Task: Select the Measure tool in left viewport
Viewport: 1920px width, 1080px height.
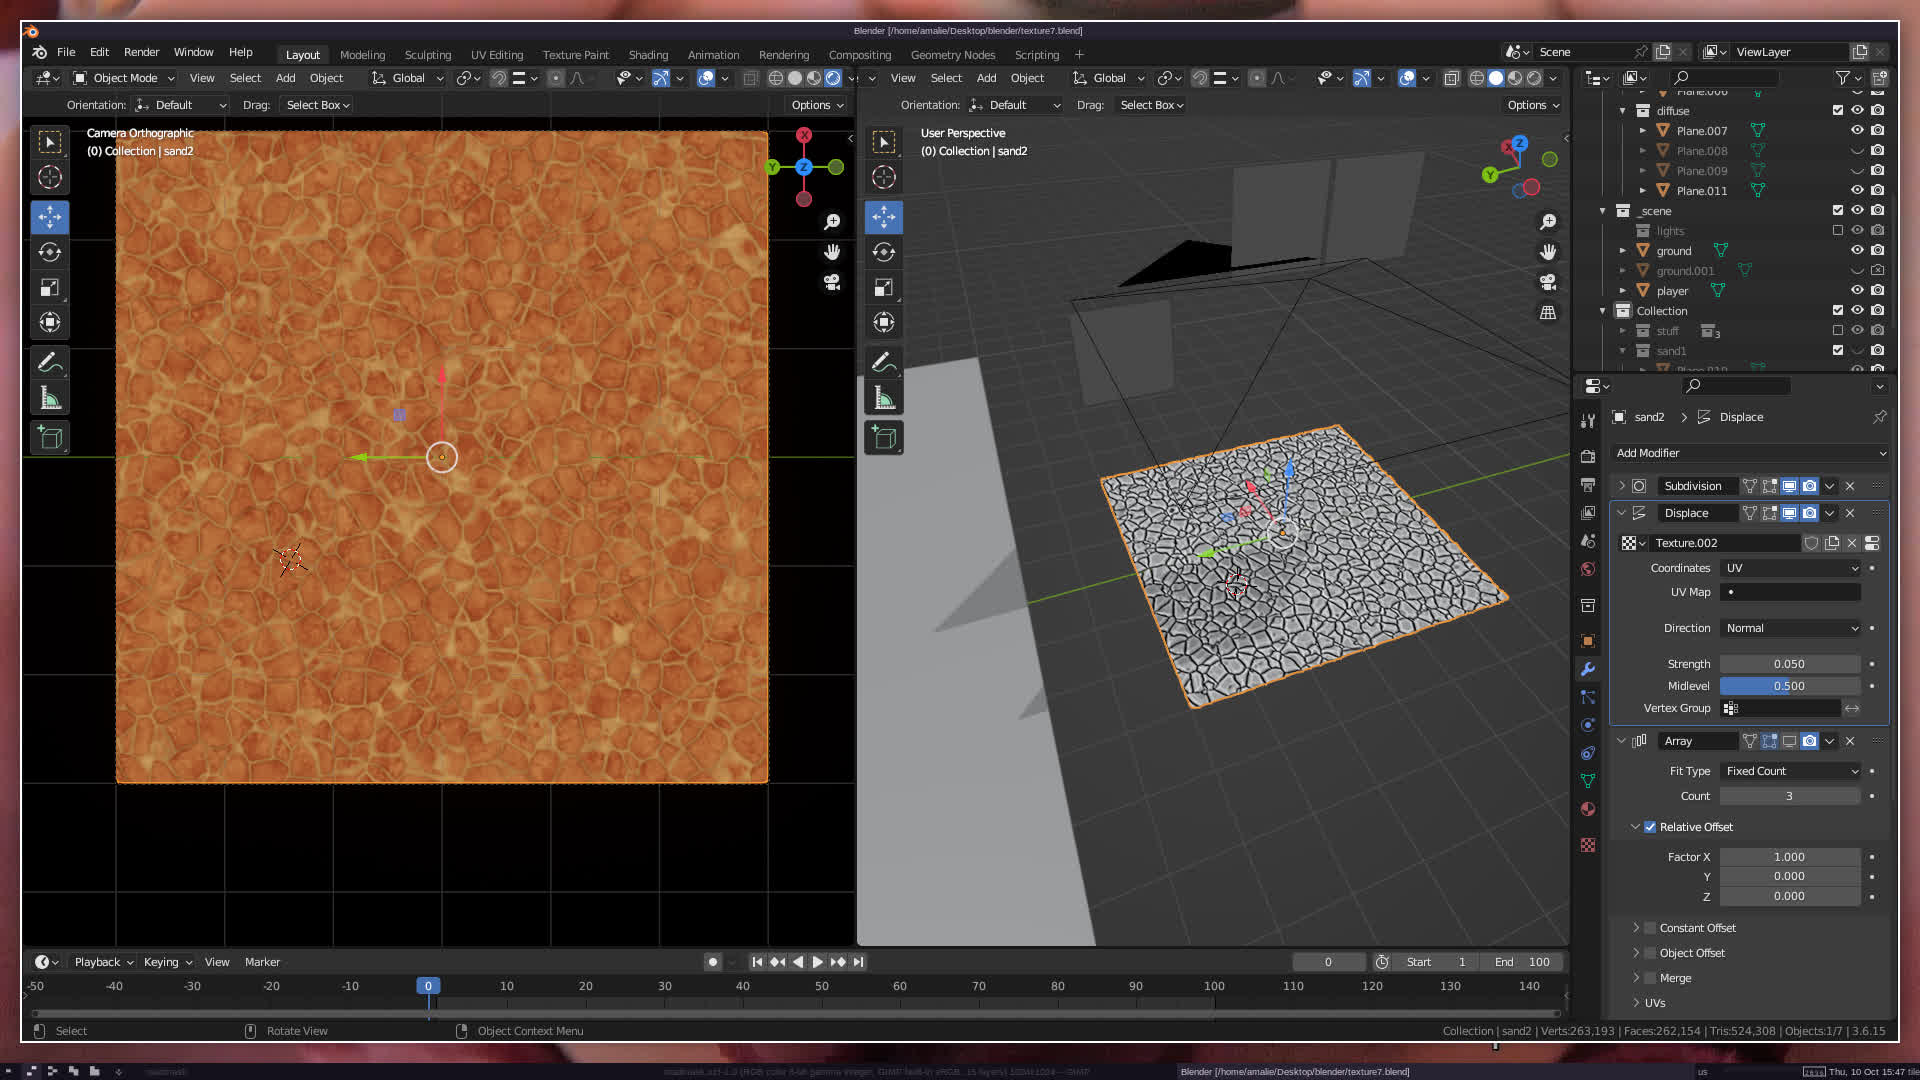Action: pyautogui.click(x=50, y=399)
